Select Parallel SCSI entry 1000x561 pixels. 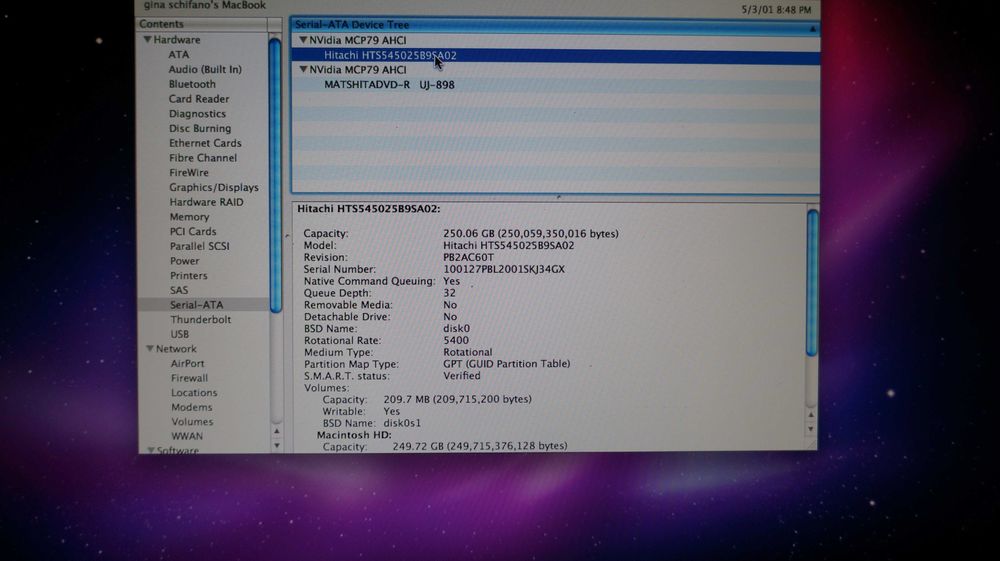tap(200, 246)
